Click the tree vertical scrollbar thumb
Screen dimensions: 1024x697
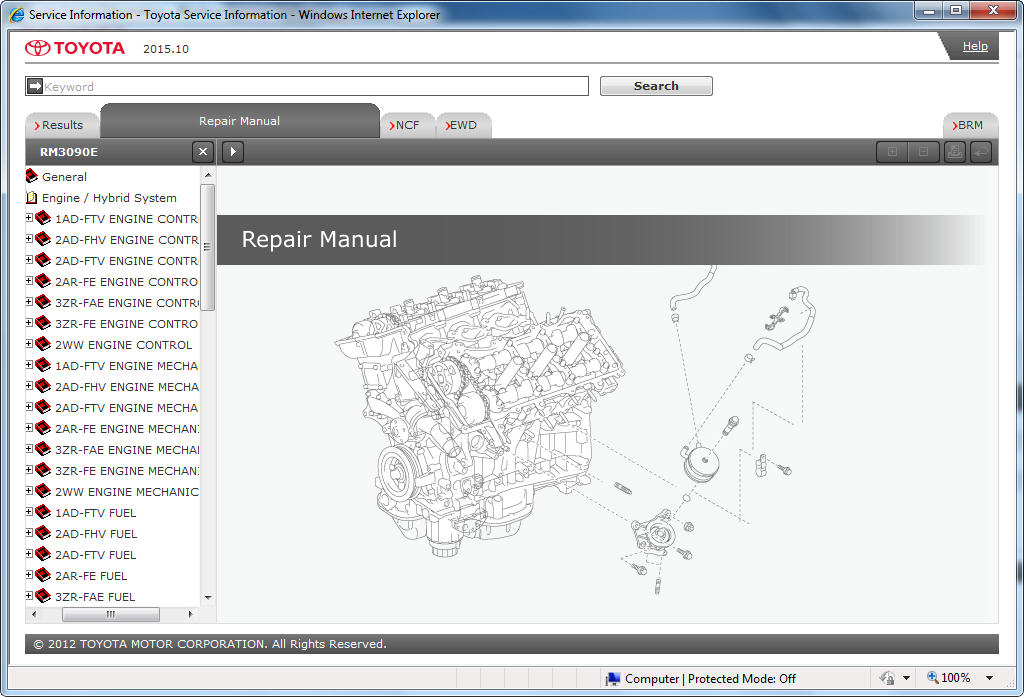click(208, 247)
